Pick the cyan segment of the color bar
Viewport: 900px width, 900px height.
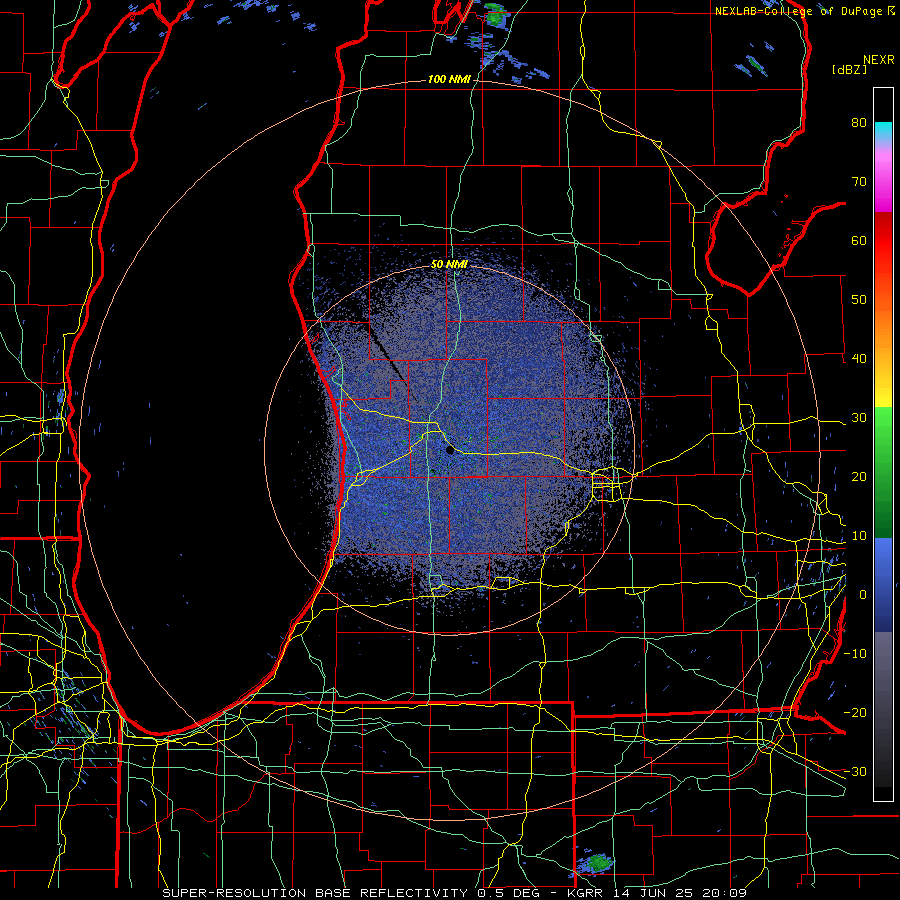point(883,130)
